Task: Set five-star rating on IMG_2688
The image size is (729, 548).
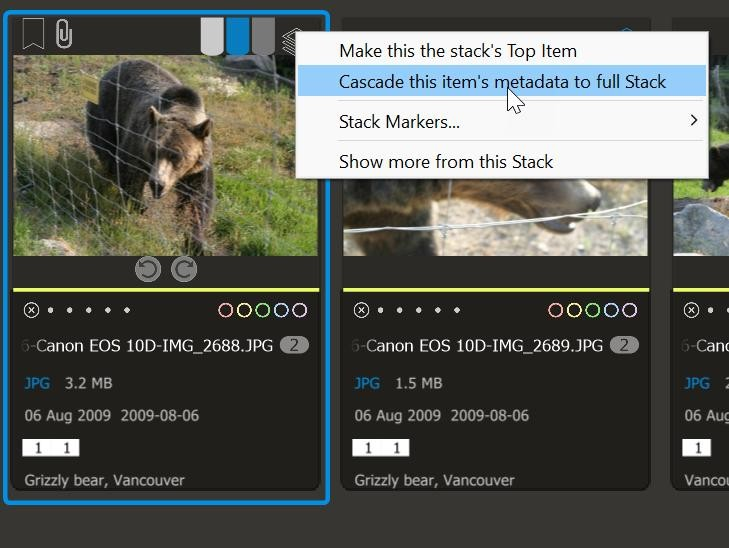Action: click(126, 310)
